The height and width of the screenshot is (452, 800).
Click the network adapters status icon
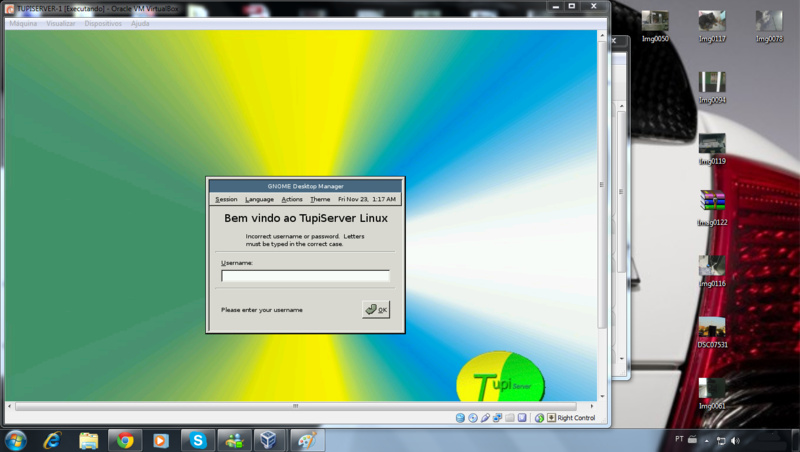497,418
